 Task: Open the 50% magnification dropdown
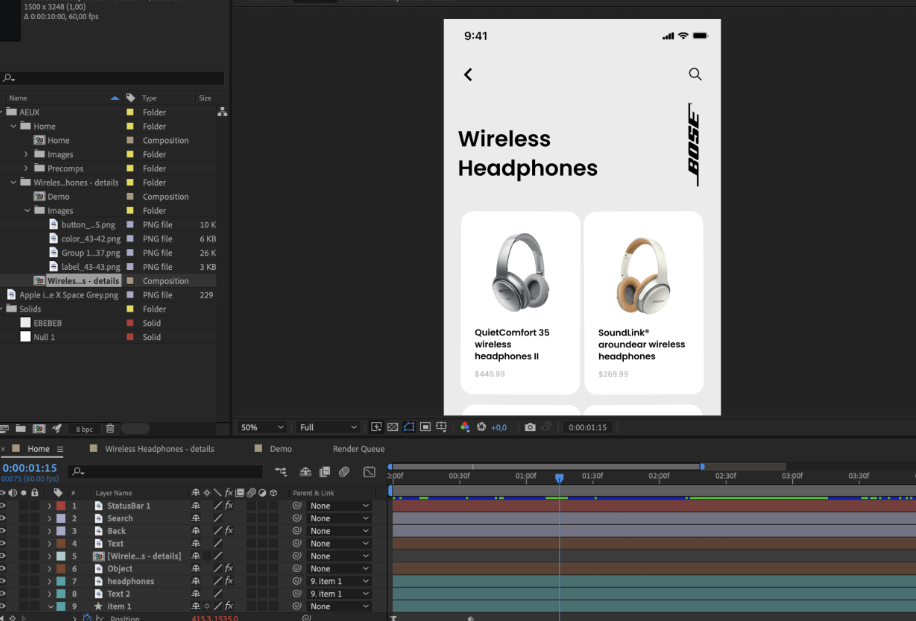click(x=261, y=427)
